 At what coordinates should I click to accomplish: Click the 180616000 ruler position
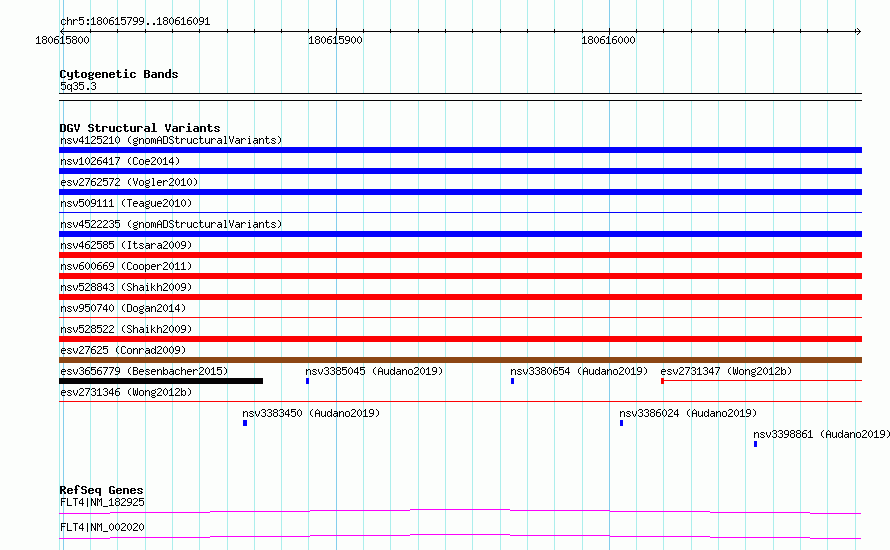coord(608,40)
